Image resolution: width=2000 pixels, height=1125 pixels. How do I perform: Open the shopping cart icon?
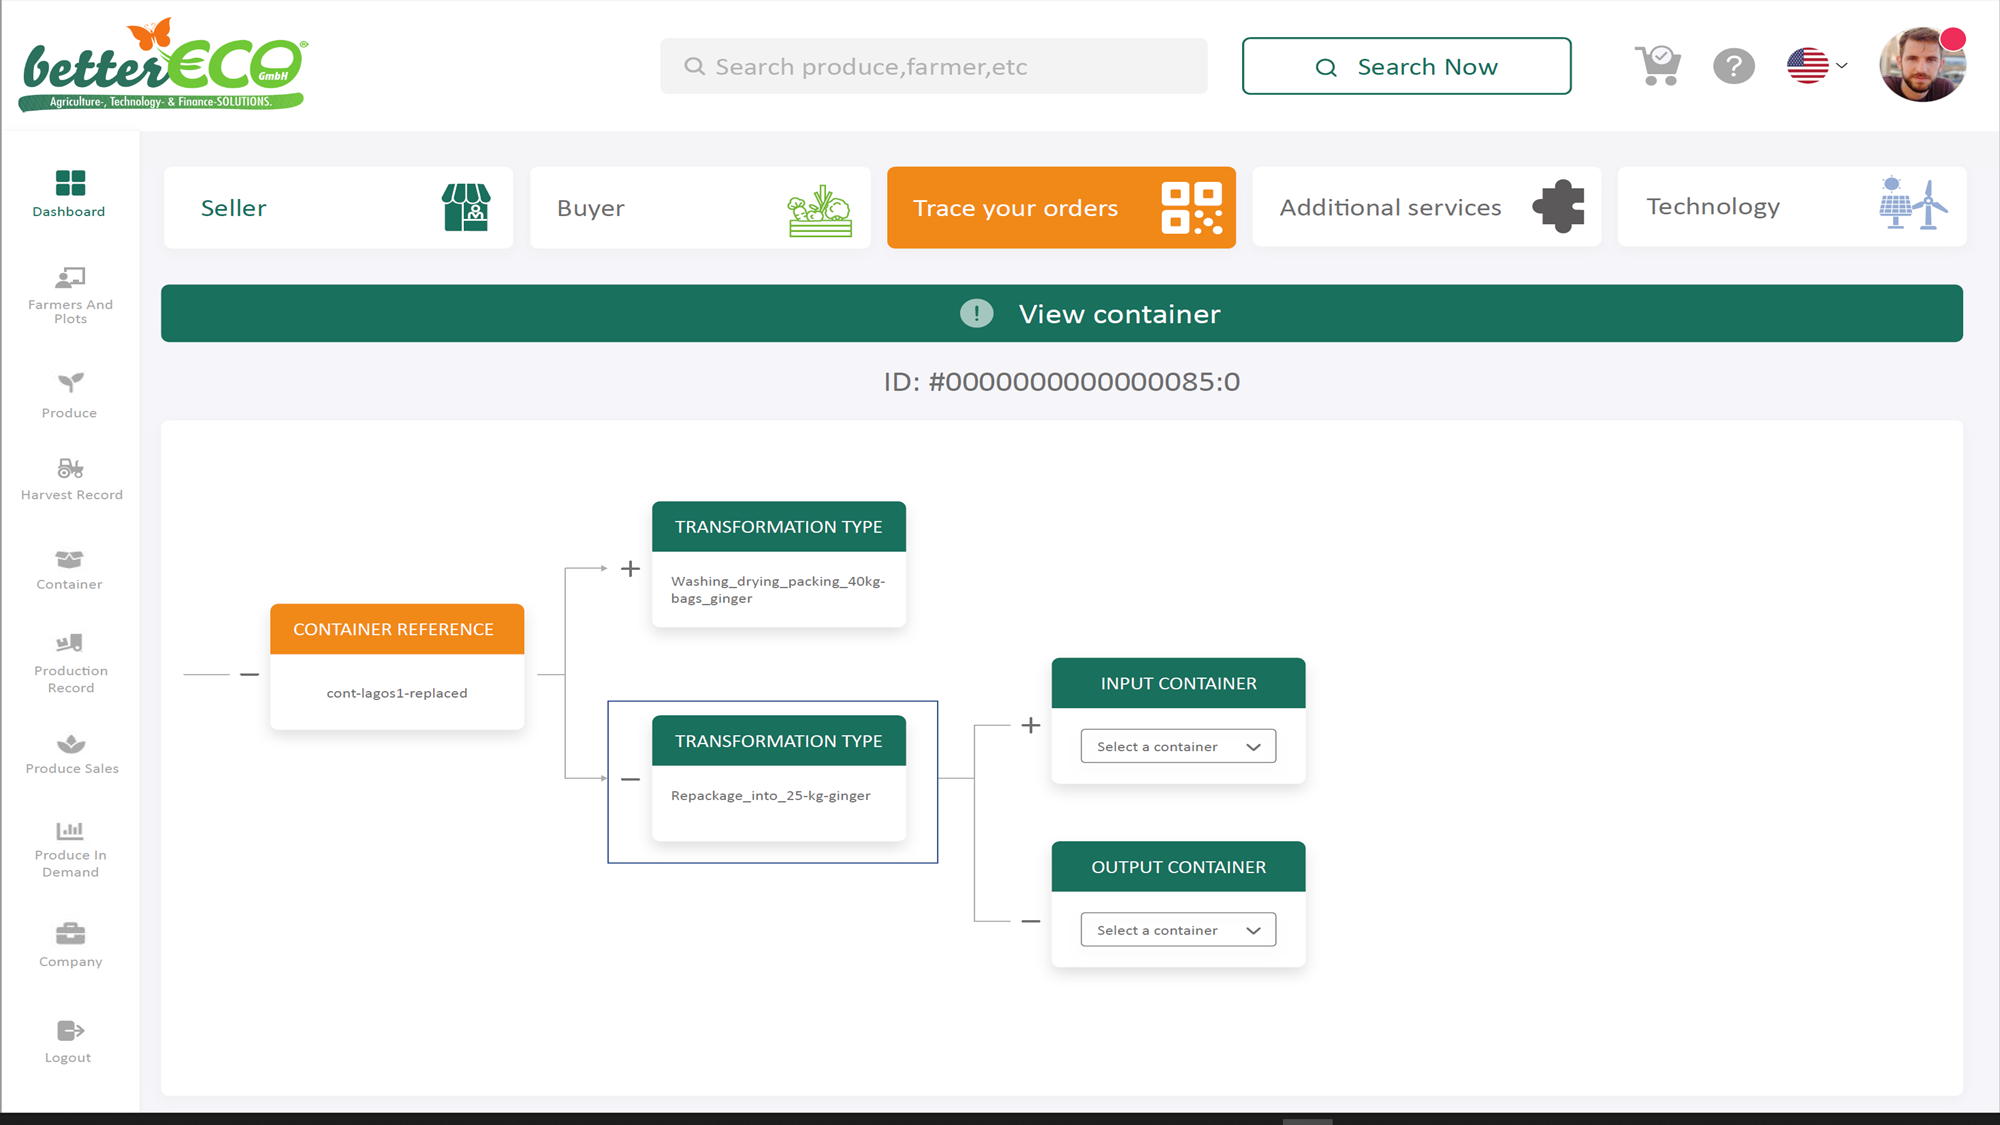1658,66
